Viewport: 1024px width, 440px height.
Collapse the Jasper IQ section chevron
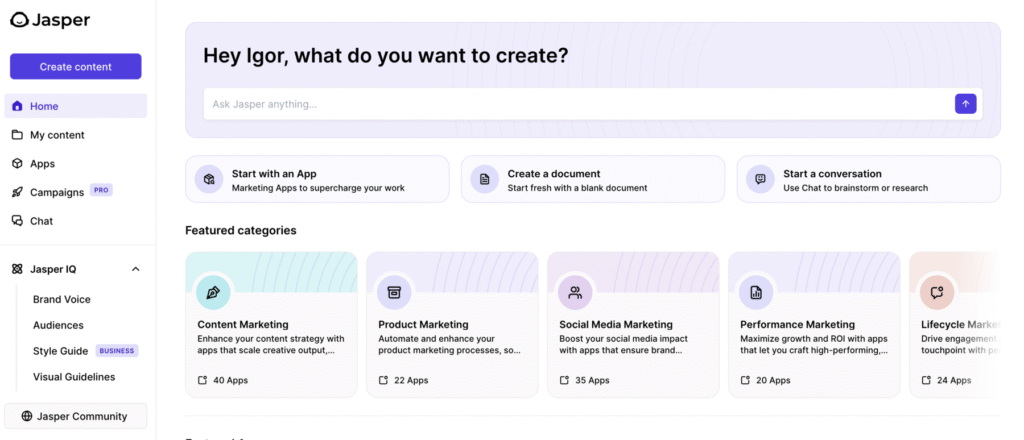(x=136, y=269)
